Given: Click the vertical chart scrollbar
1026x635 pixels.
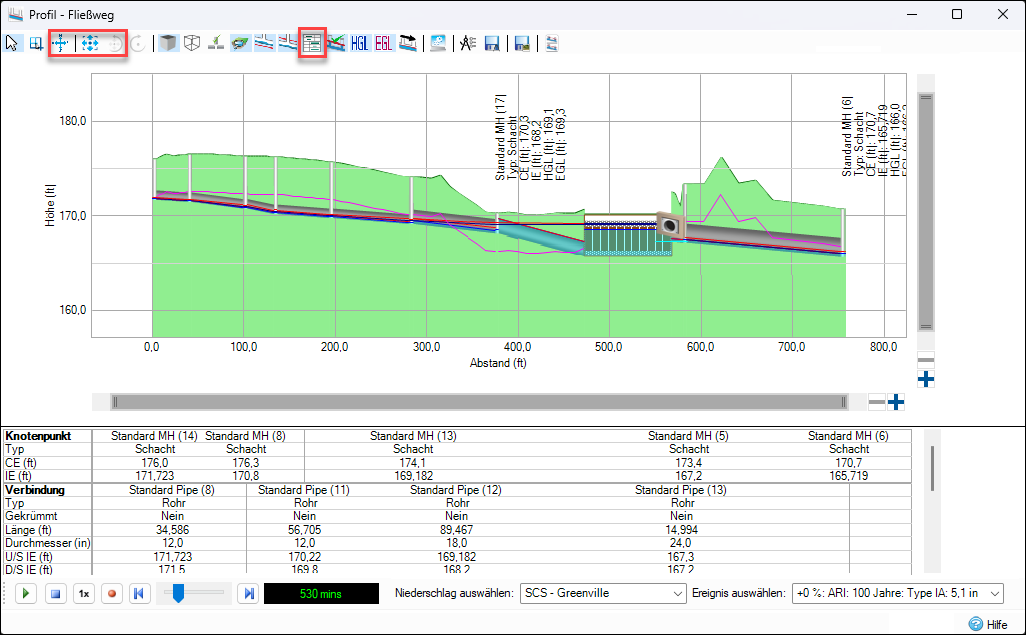Looking at the screenshot, I should pyautogui.click(x=925, y=212).
